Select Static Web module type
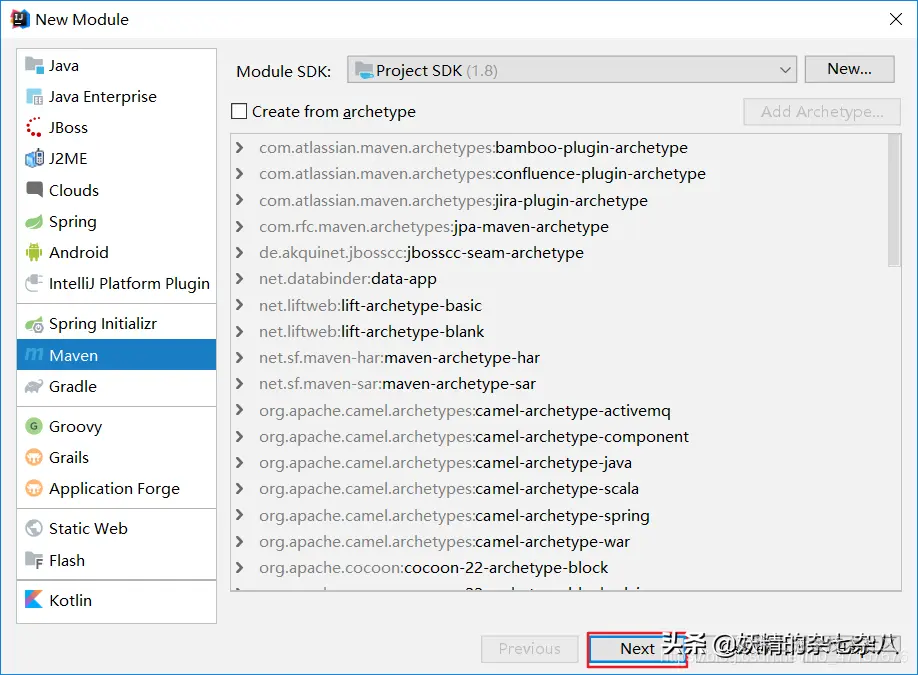 tap(117, 529)
